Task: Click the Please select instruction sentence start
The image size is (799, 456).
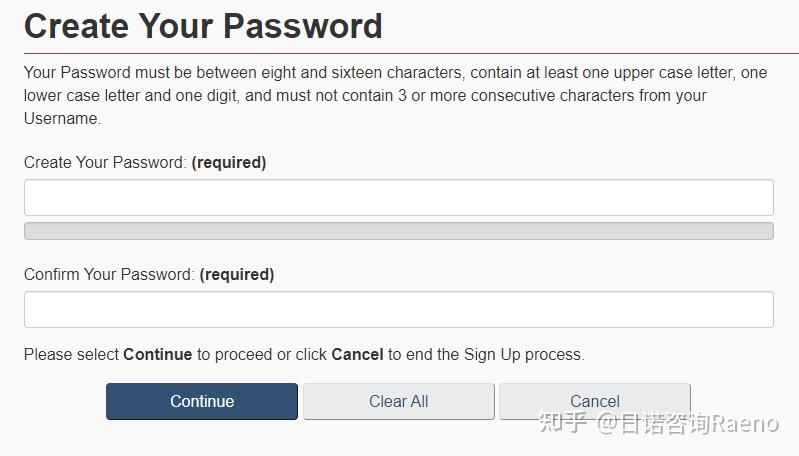Action: pyautogui.click(x=71, y=354)
